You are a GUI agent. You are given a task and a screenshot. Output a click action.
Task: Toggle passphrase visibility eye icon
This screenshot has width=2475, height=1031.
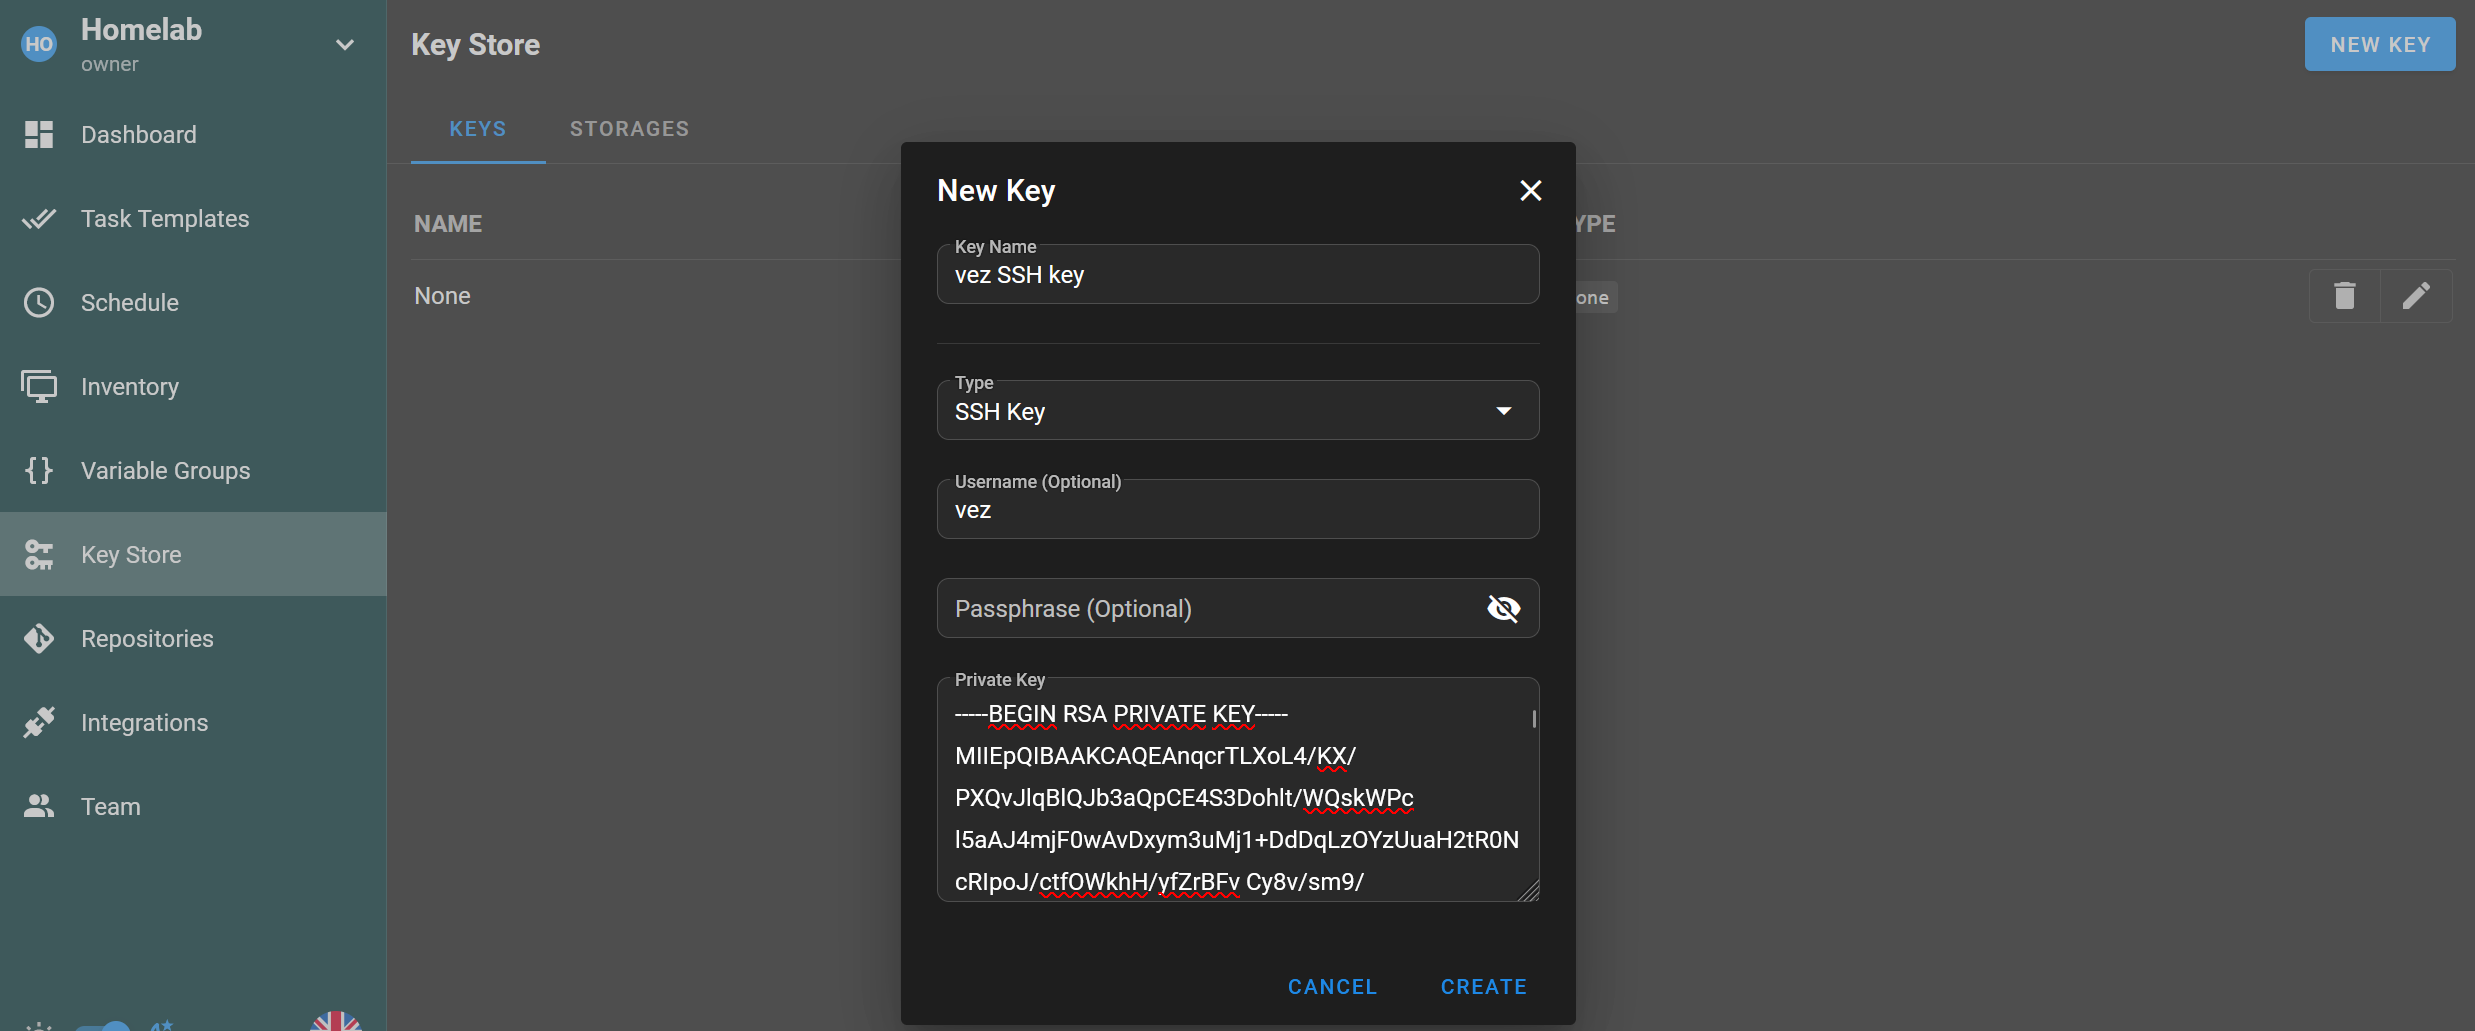coord(1503,608)
